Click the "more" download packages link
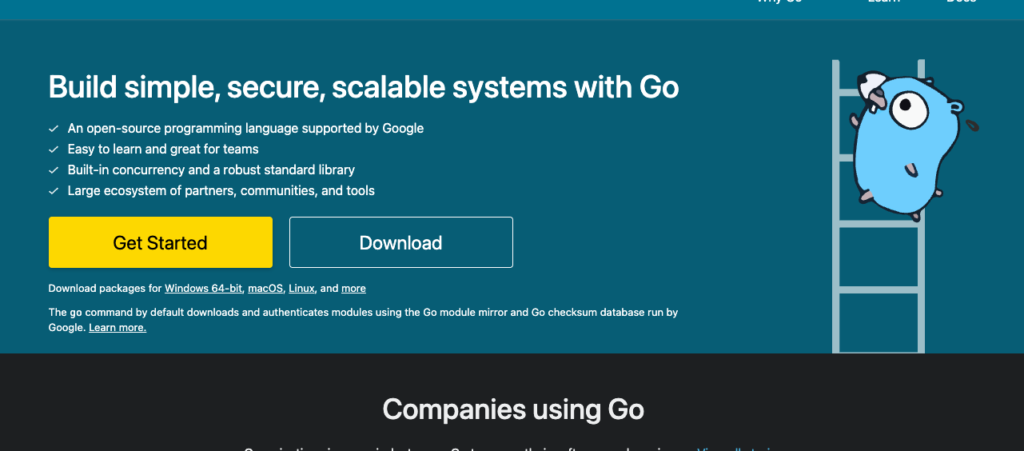This screenshot has width=1024, height=451. pos(353,288)
